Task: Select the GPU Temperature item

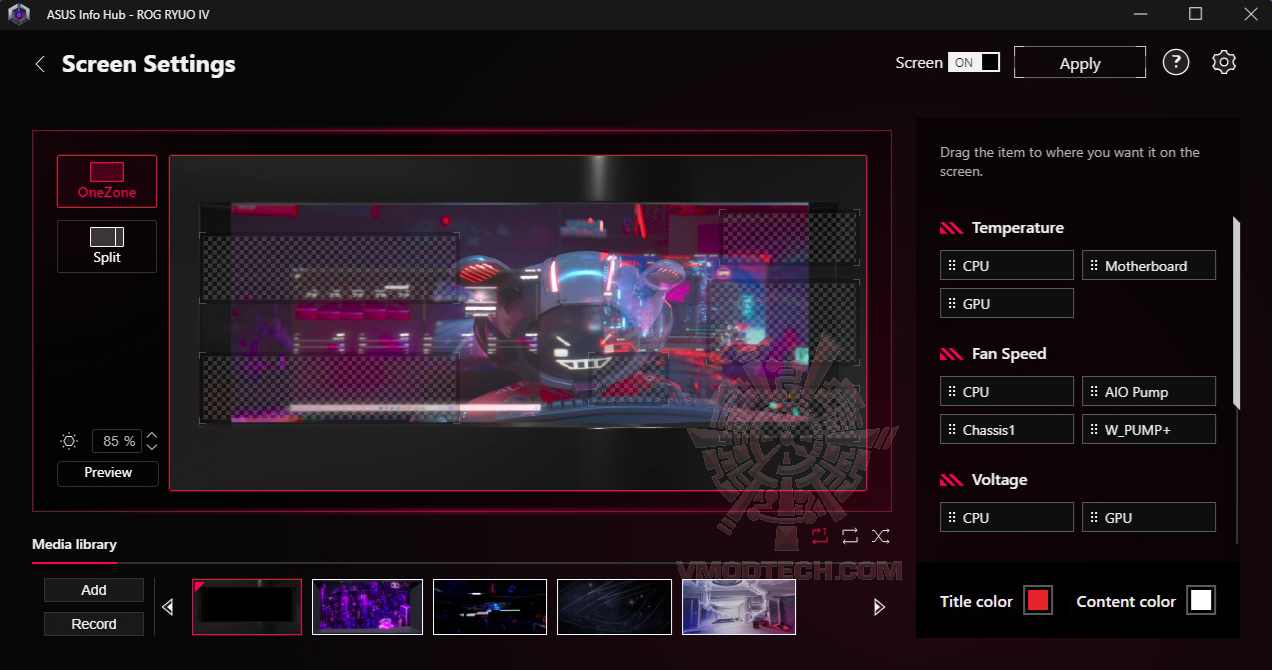Action: pos(1007,303)
